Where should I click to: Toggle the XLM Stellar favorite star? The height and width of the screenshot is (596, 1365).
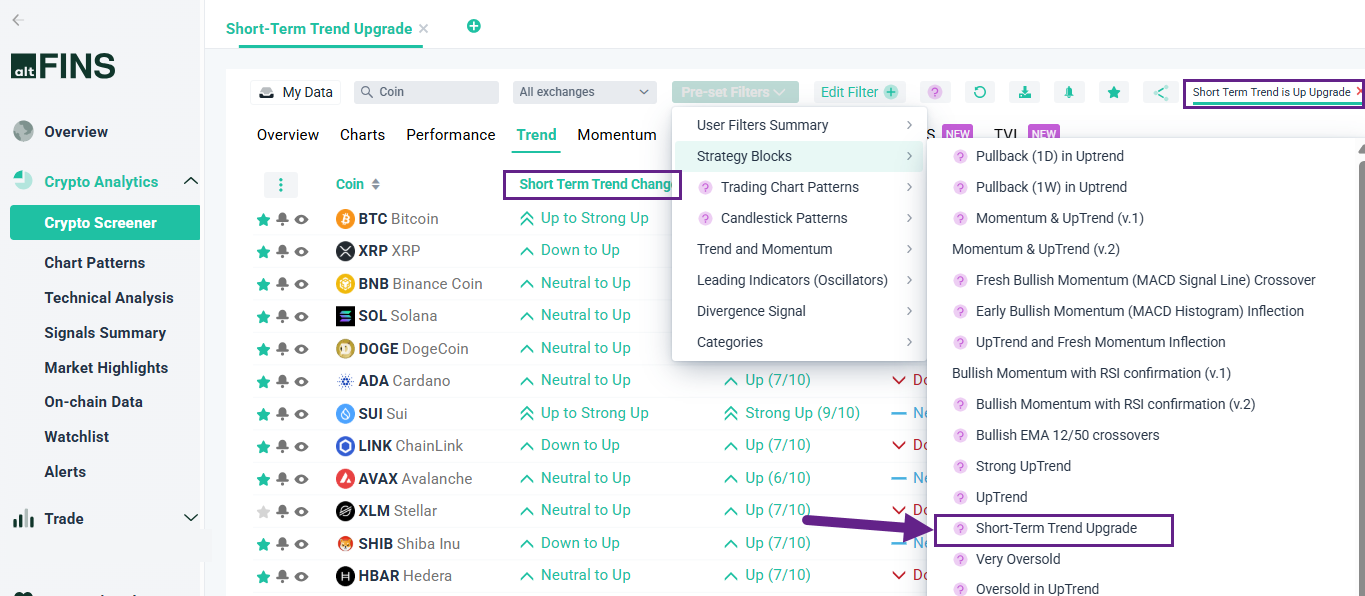[263, 512]
